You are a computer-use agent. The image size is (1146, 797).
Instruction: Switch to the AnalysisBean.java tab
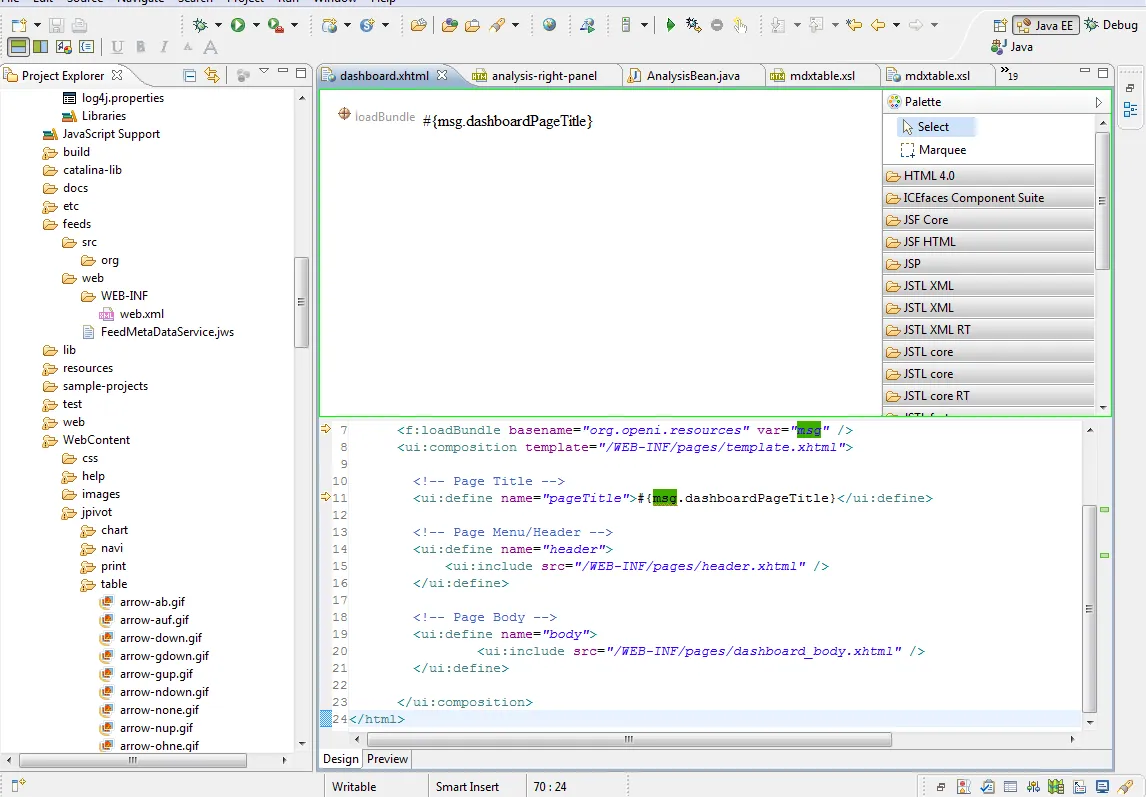click(692, 76)
